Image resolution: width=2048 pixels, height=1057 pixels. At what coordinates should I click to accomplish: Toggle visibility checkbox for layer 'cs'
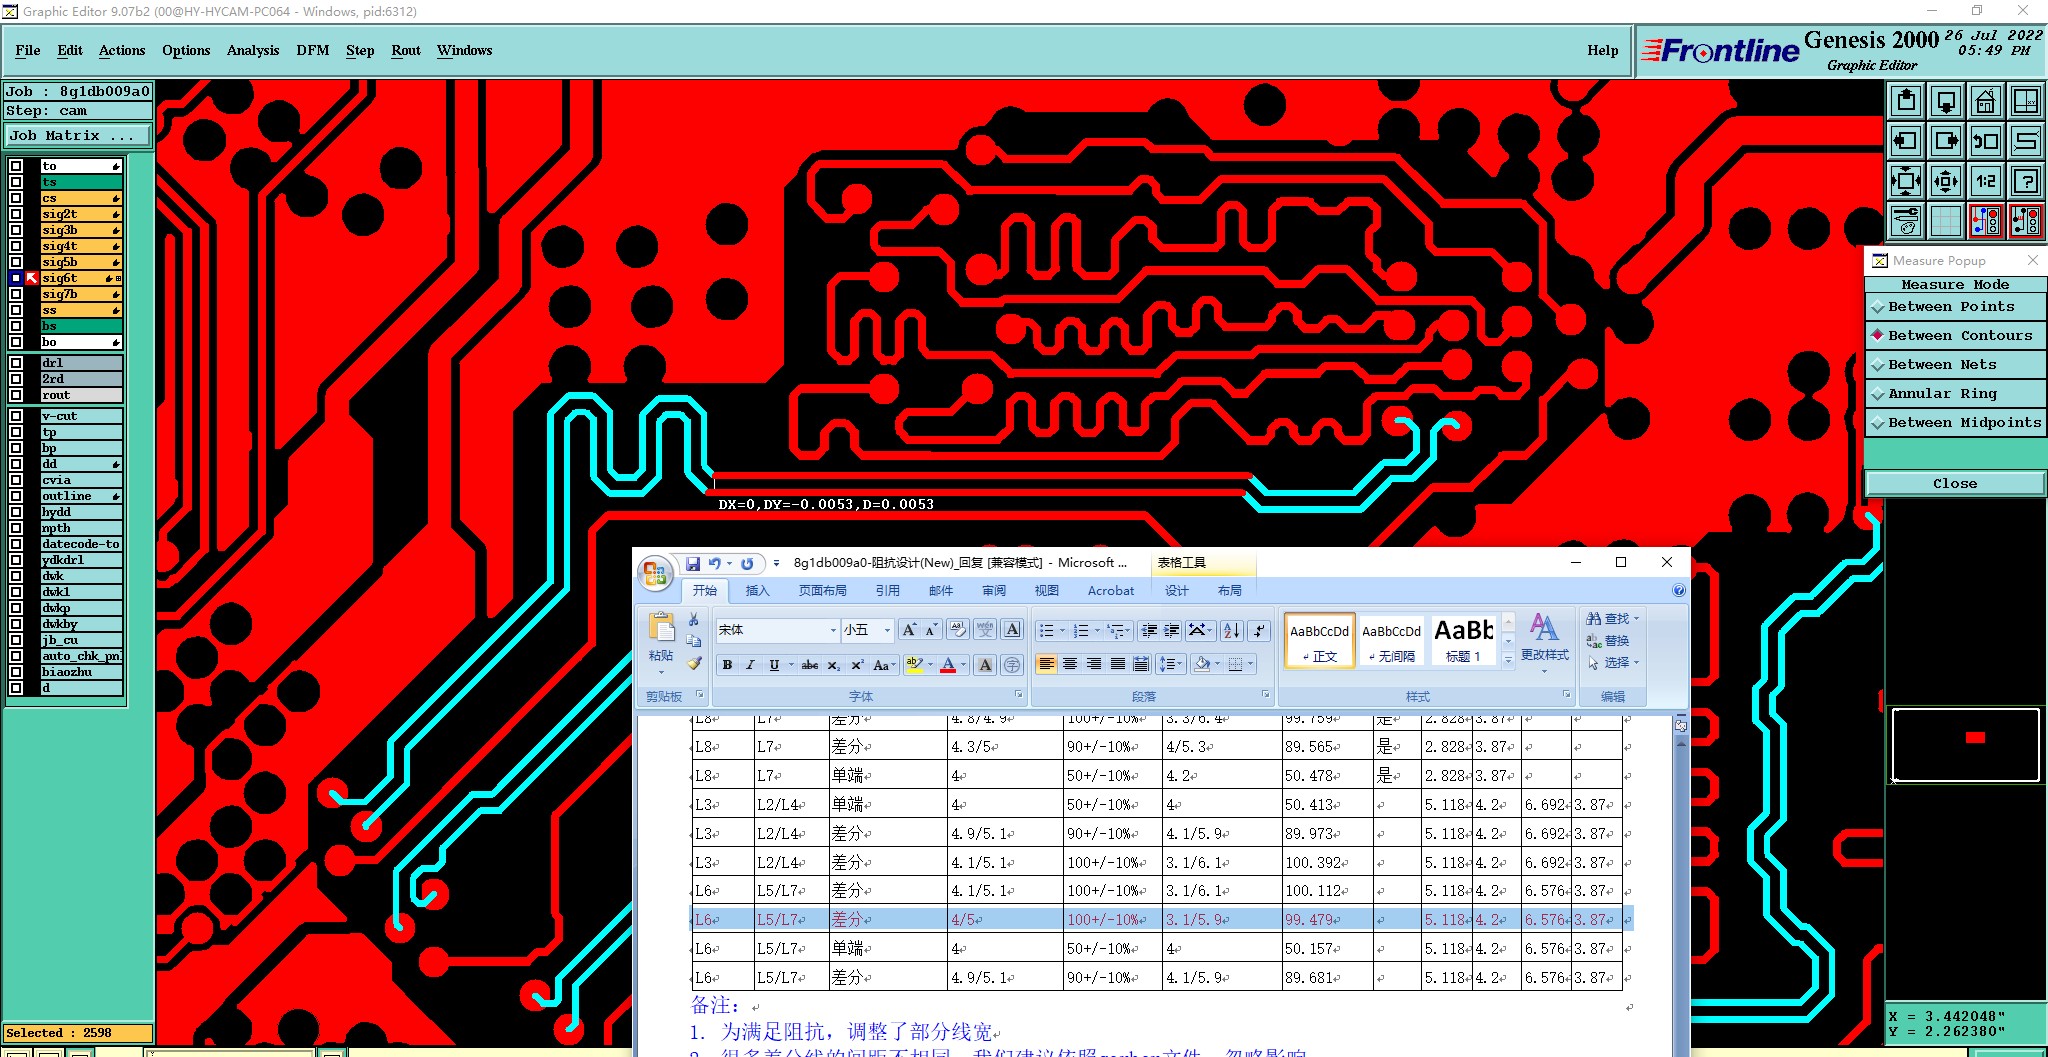click(16, 198)
